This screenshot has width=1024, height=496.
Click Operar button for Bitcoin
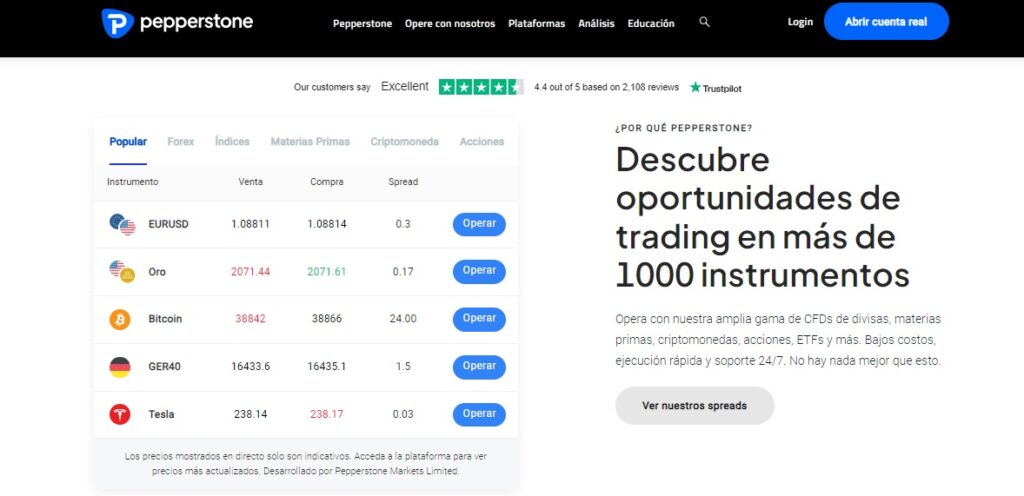click(x=479, y=319)
